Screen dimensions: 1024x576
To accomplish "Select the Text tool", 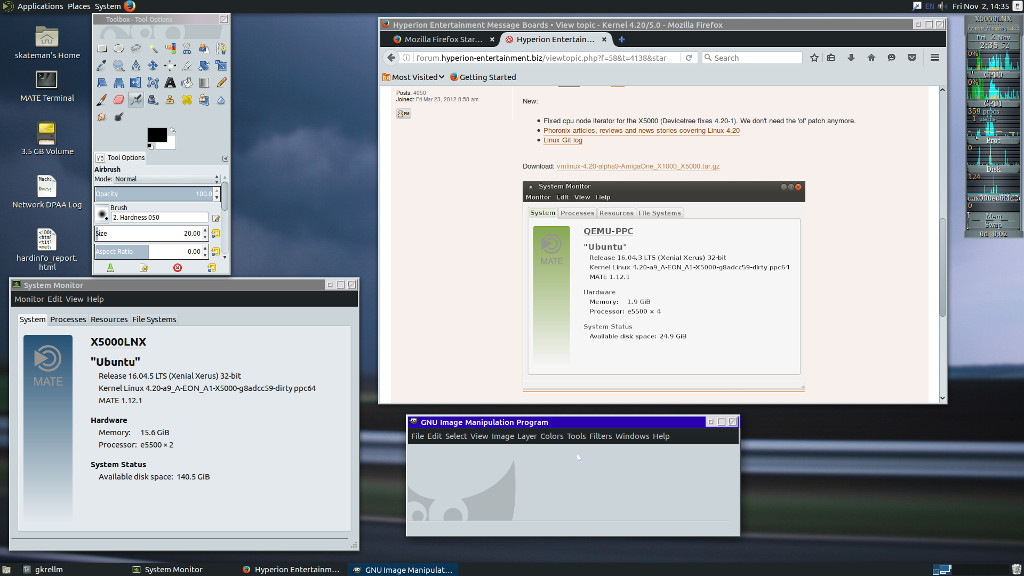I will [x=170, y=82].
